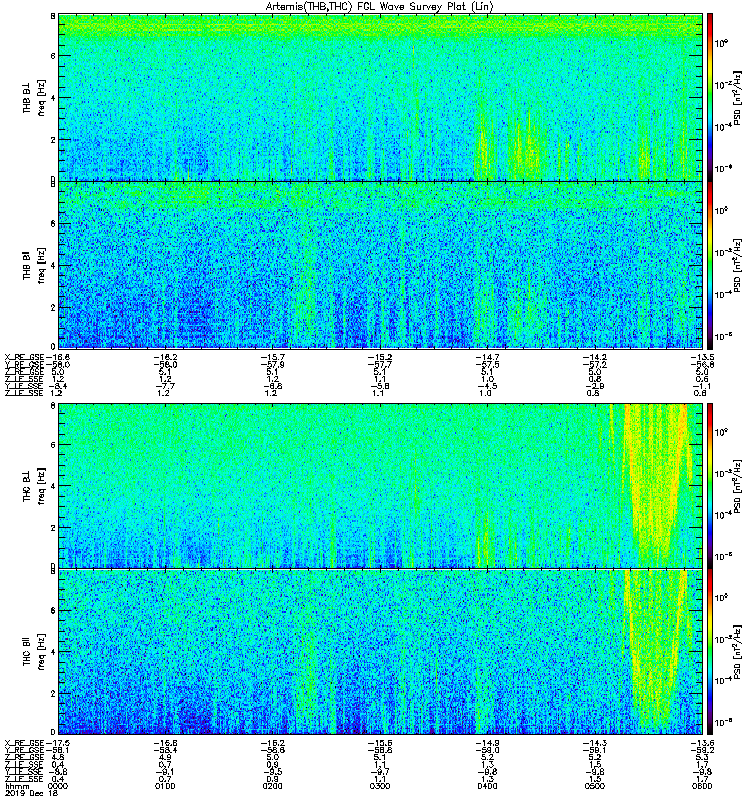Click the Artemis FGL Wave Survey Plot title
750x800 pixels.
(380, 7)
